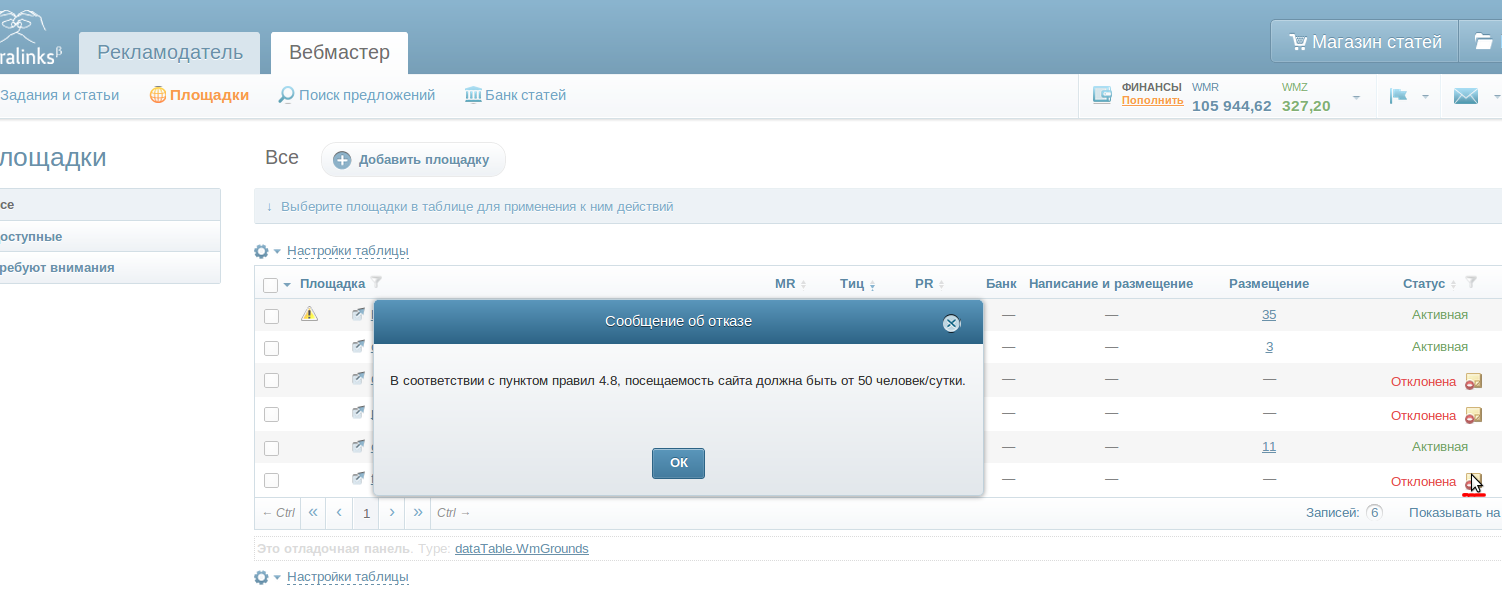Expand the finances balance dropdown arrow

coord(1356,97)
